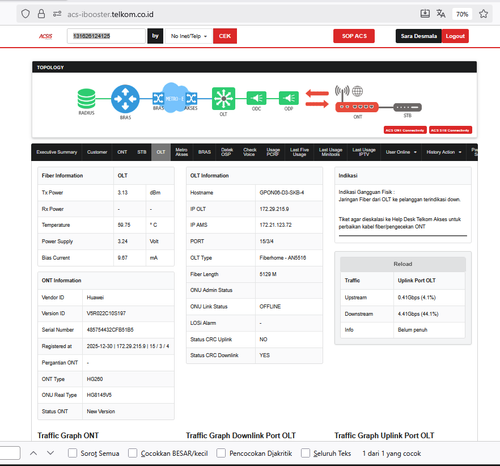Viewport: 500px width, 466px height.
Task: Click the ACSIS logo
Action: click(46, 36)
